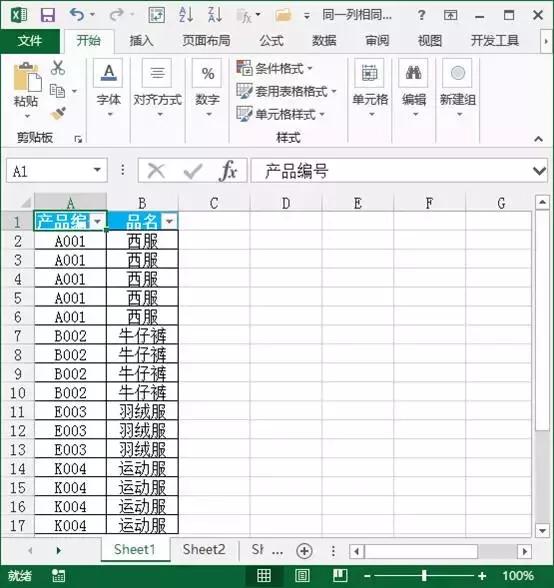This screenshot has width=554, height=588.
Task: Click the vertical scrollbar down arrow
Action: (542, 531)
